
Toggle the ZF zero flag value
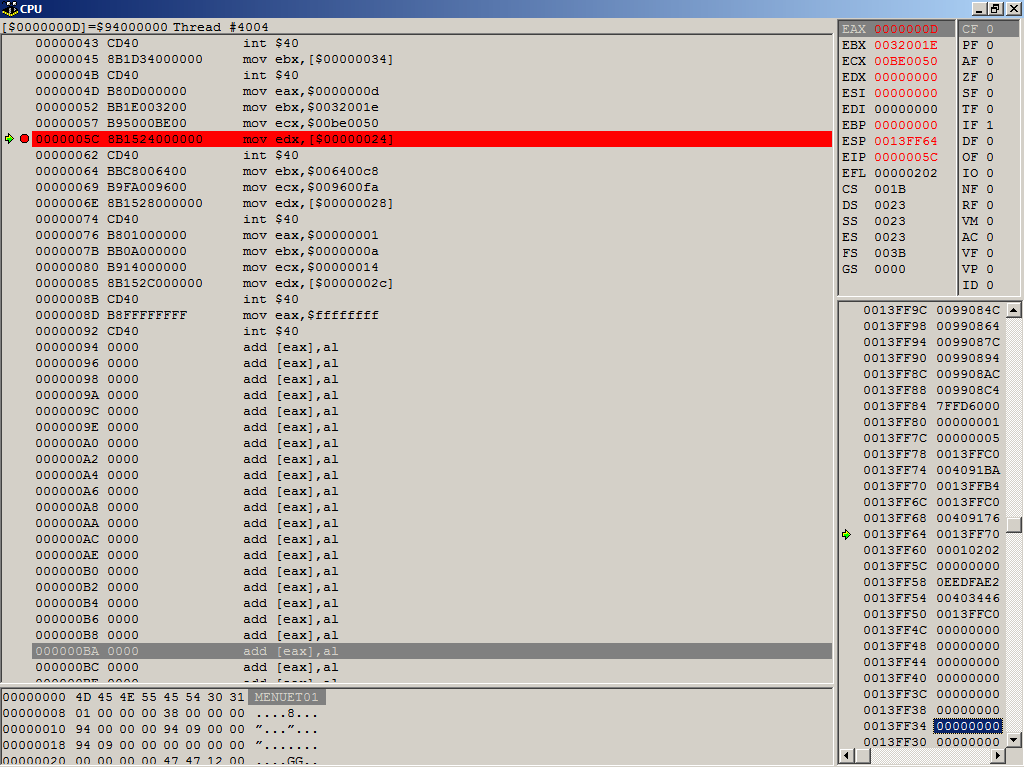coord(989,77)
